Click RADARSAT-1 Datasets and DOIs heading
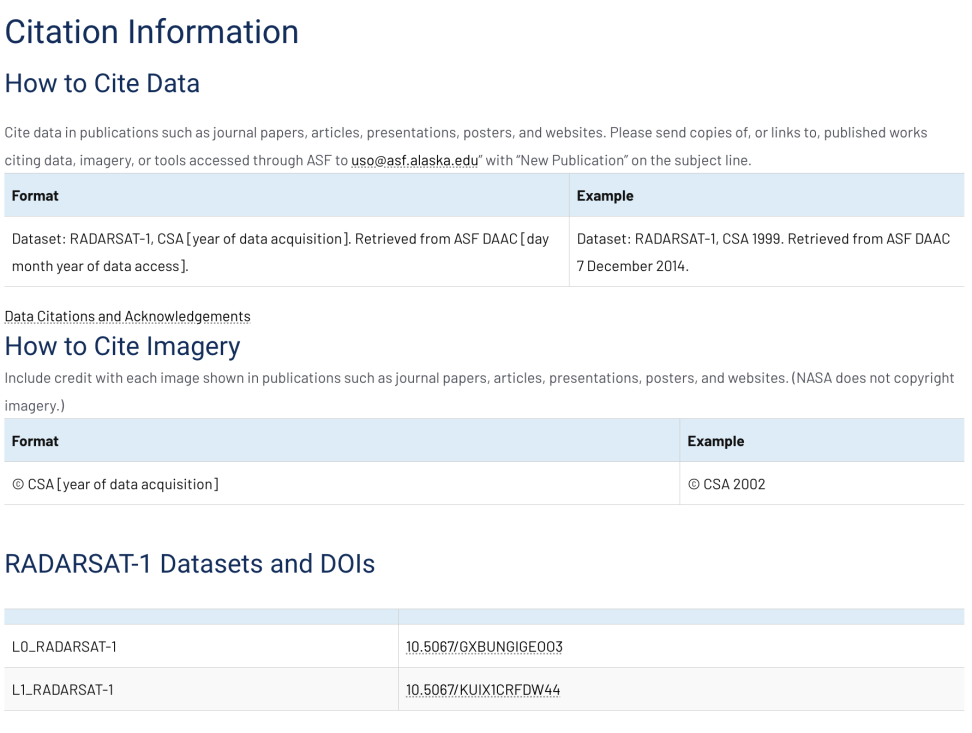Image resolution: width=972 pixels, height=733 pixels. tap(190, 564)
